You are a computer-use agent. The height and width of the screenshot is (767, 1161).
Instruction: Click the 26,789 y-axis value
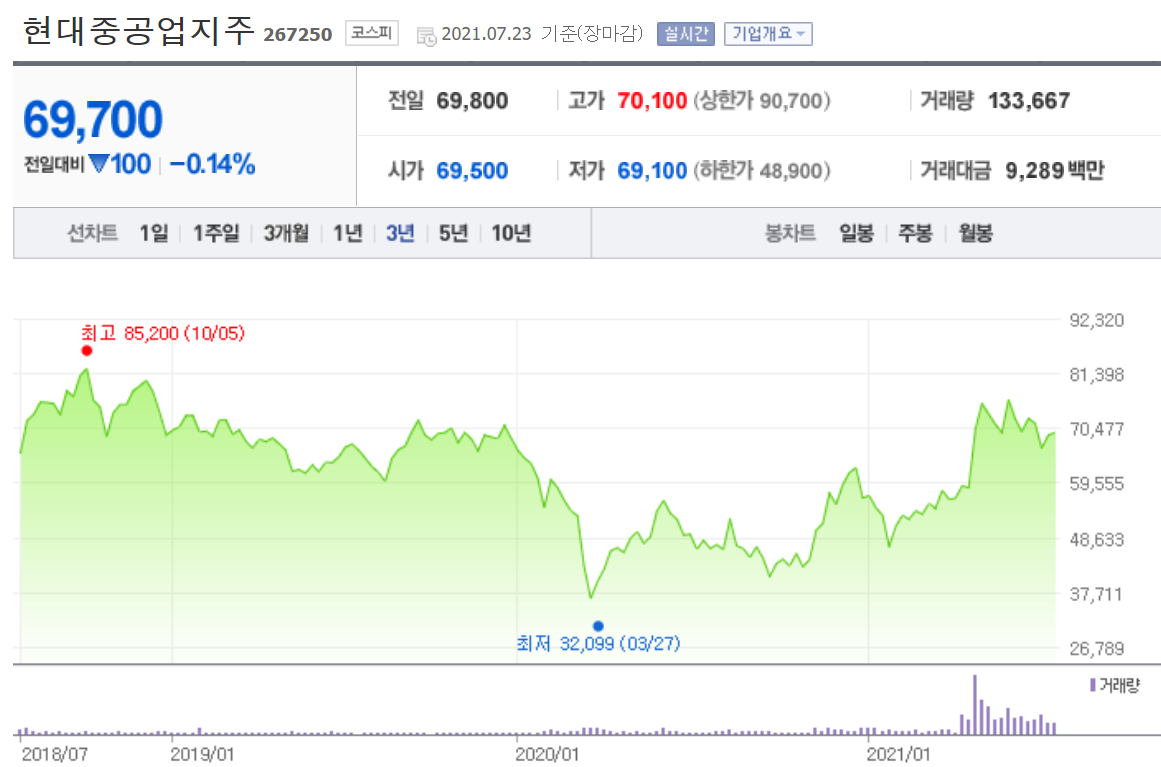click(x=1097, y=649)
